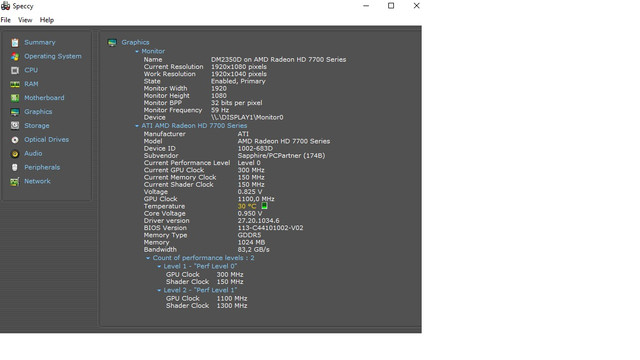
Task: Select monitor name DM2350D on AMD Radeon value
Action: tap(278, 60)
